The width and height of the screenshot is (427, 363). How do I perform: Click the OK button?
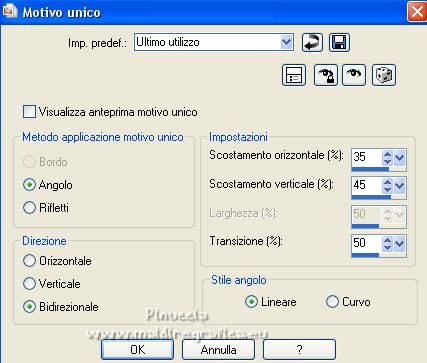click(x=137, y=349)
